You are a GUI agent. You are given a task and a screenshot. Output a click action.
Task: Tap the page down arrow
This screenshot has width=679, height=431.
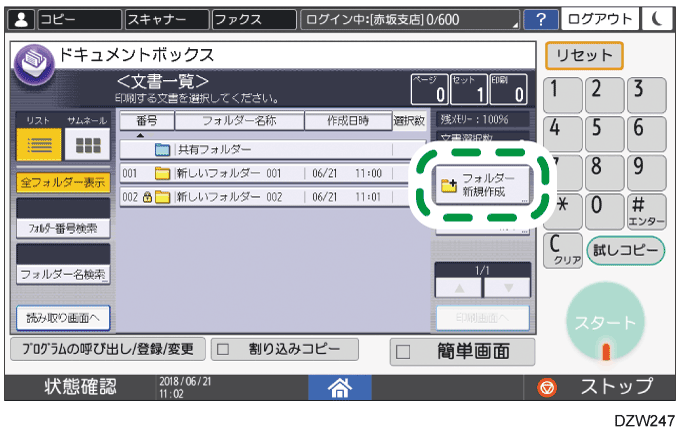pyautogui.click(x=508, y=288)
